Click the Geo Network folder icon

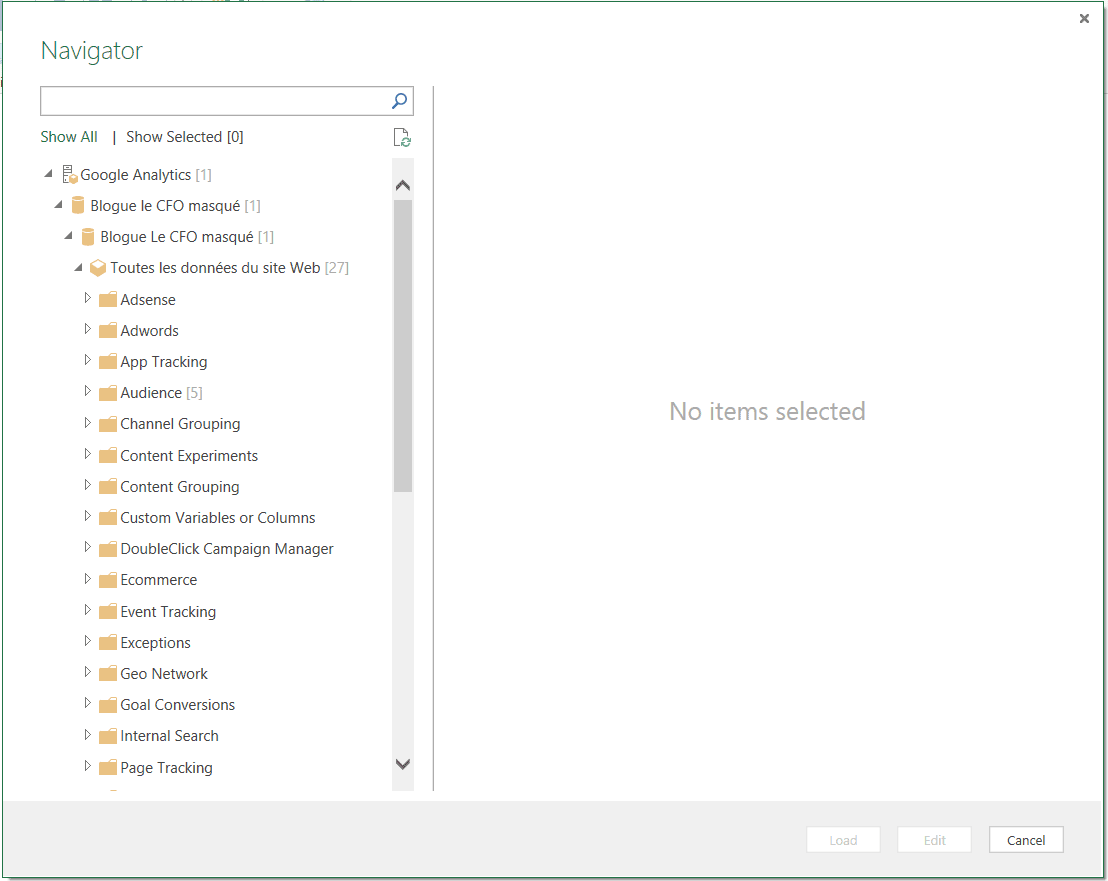coord(108,674)
